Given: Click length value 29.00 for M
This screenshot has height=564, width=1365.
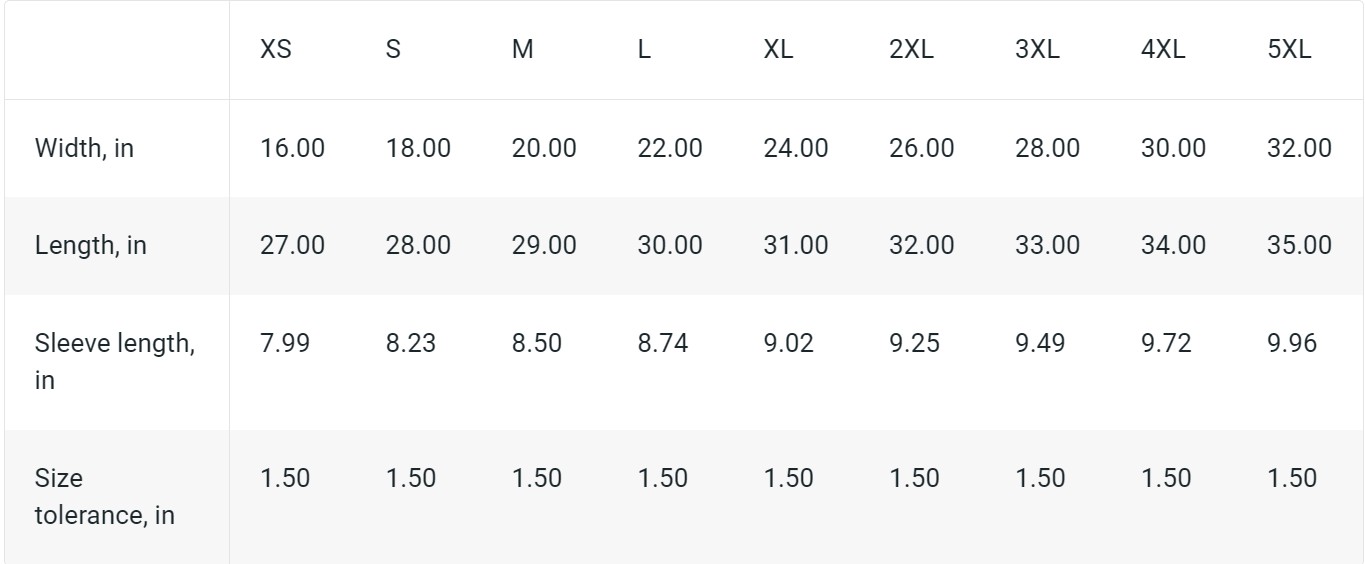Looking at the screenshot, I should tap(544, 245).
